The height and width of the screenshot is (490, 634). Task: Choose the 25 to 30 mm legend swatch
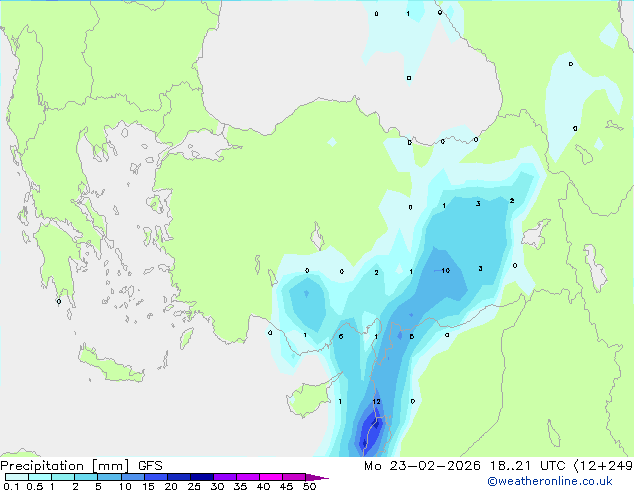coord(202,477)
